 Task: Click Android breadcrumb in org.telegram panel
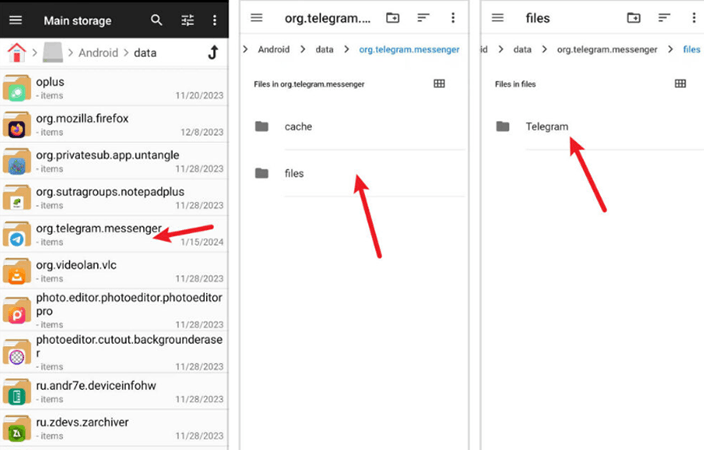273,49
